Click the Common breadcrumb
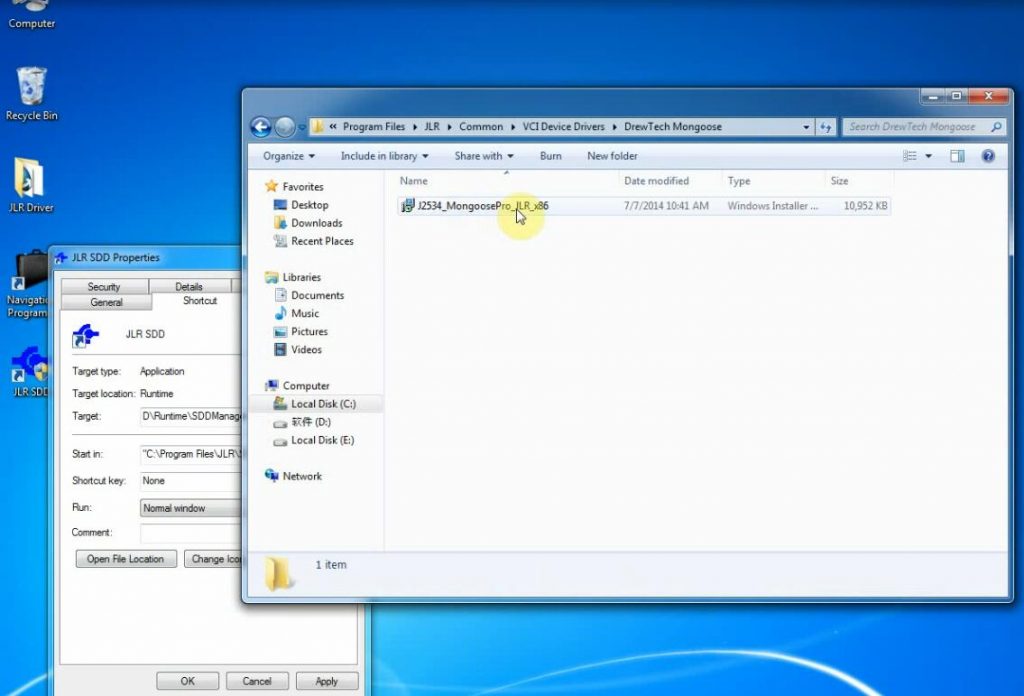 481,127
